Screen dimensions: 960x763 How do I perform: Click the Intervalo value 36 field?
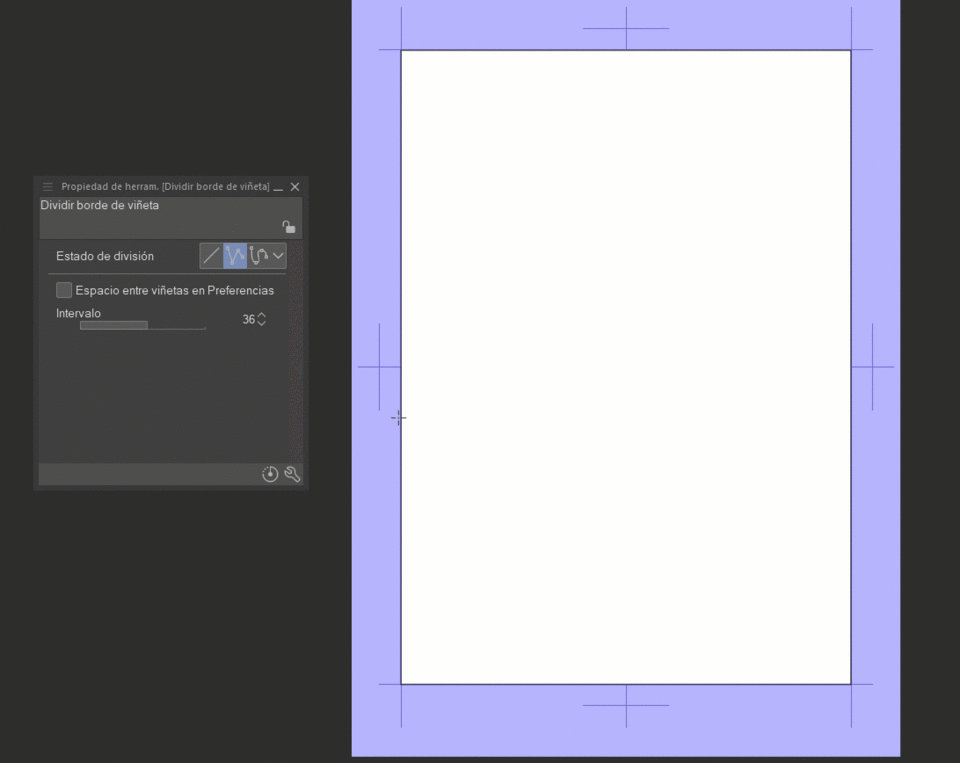point(248,319)
